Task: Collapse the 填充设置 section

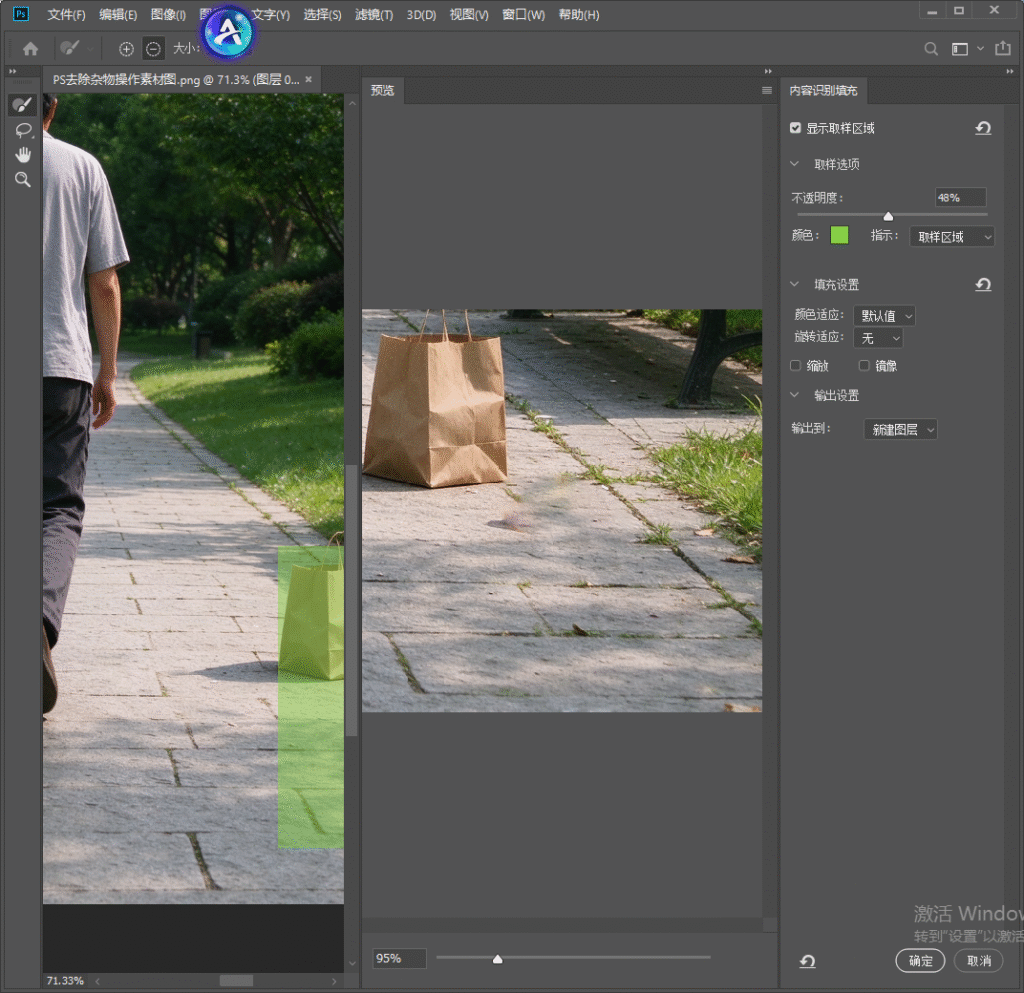Action: click(794, 284)
